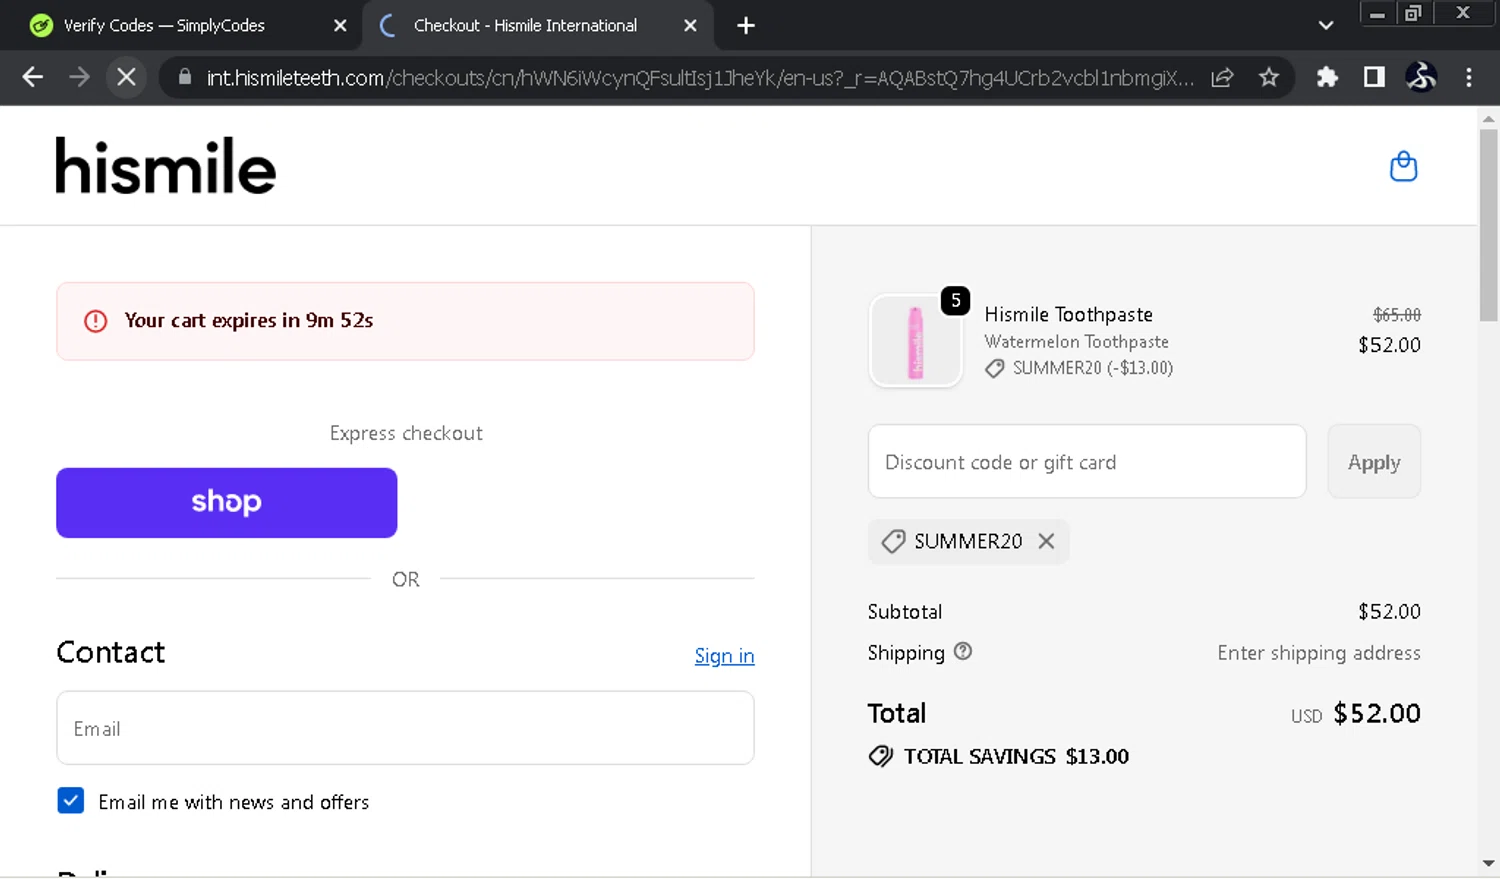Pay with Shop express checkout
This screenshot has height=879, width=1500.
click(x=227, y=503)
